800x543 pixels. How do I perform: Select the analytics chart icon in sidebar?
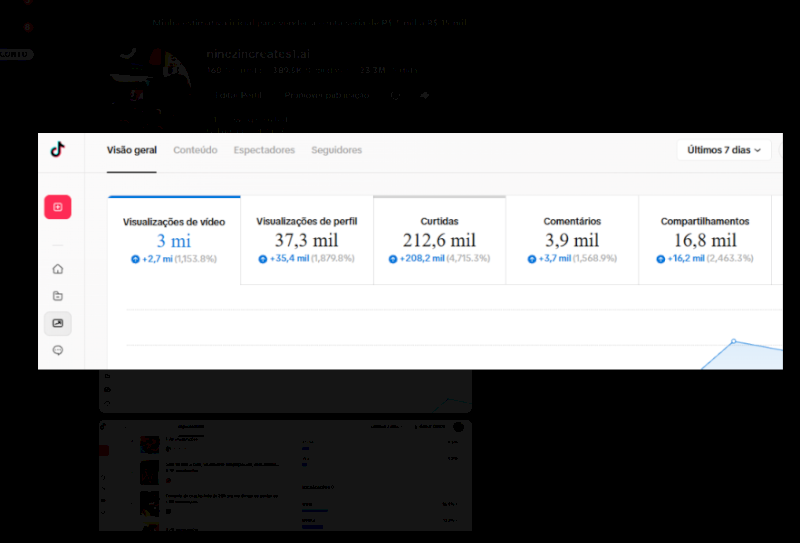58,324
